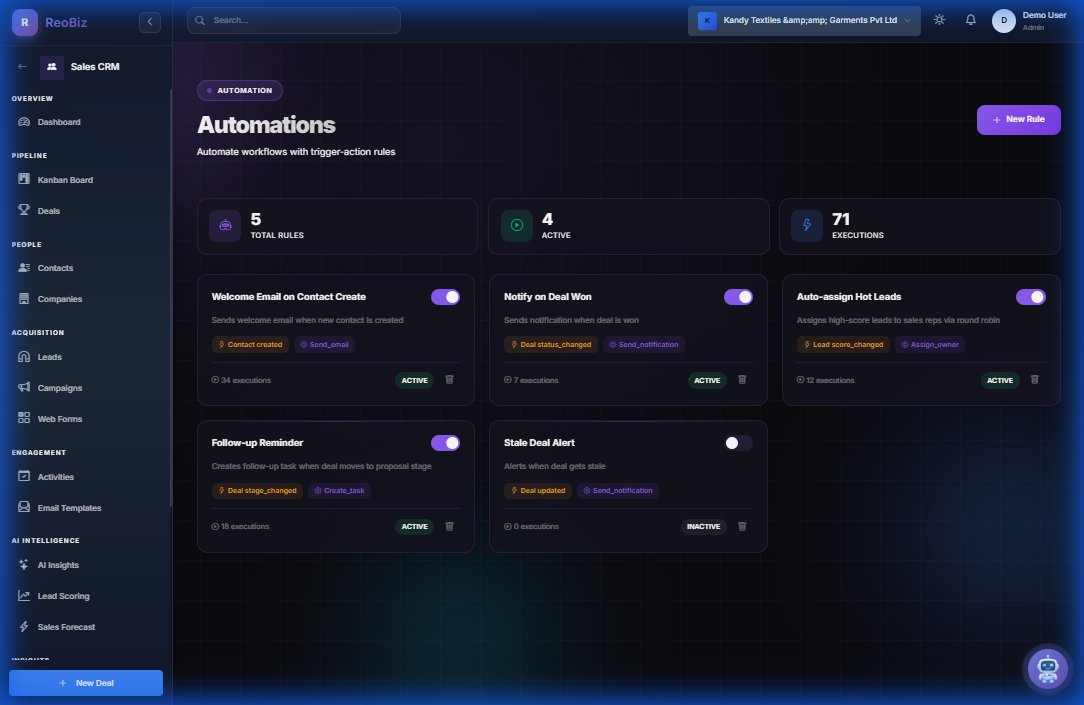
Task: Delete the Stale Deal Alert rule
Action: (742, 526)
